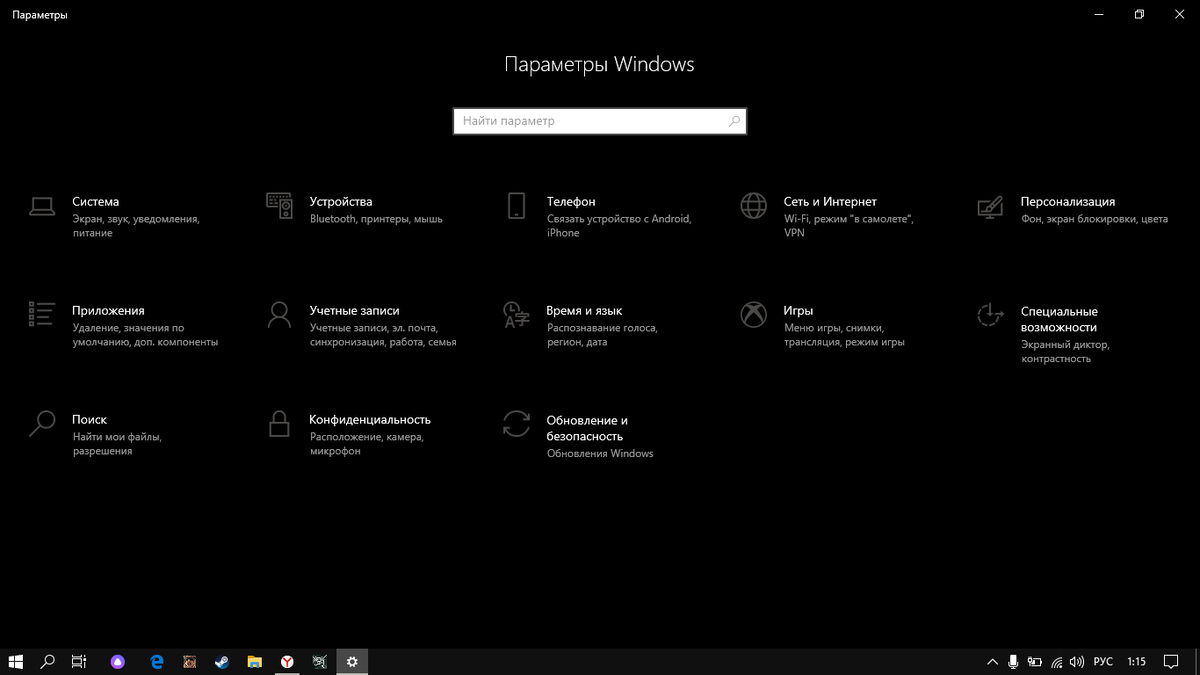Switch to Yandex Browser on the taskbar
This screenshot has width=1200, height=675.
coord(287,661)
